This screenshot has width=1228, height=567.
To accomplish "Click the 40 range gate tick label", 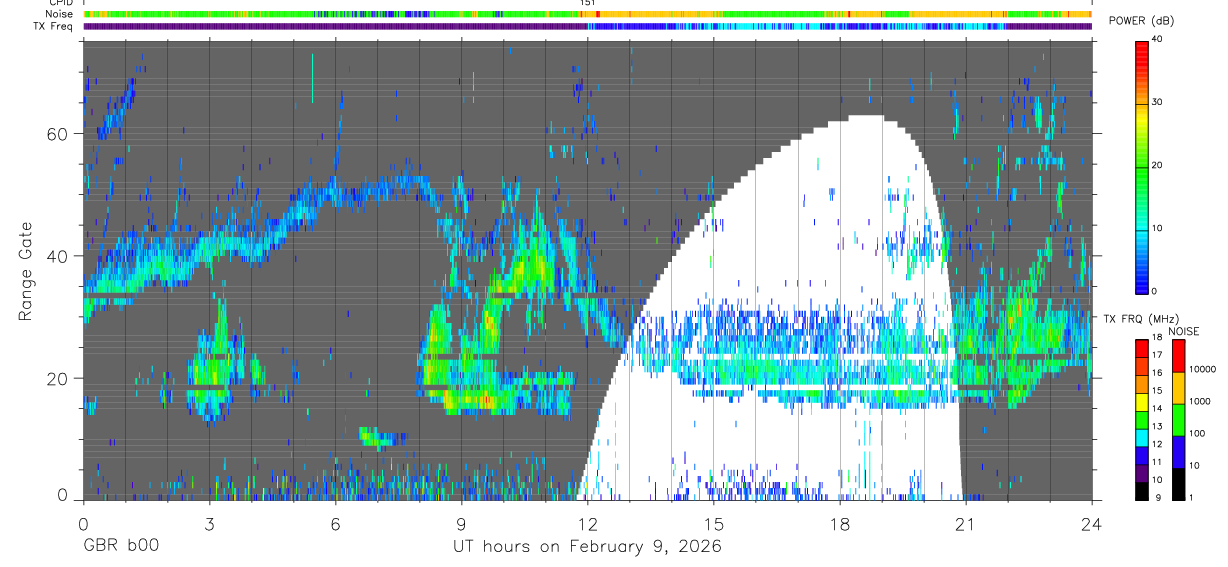I will [x=57, y=256].
